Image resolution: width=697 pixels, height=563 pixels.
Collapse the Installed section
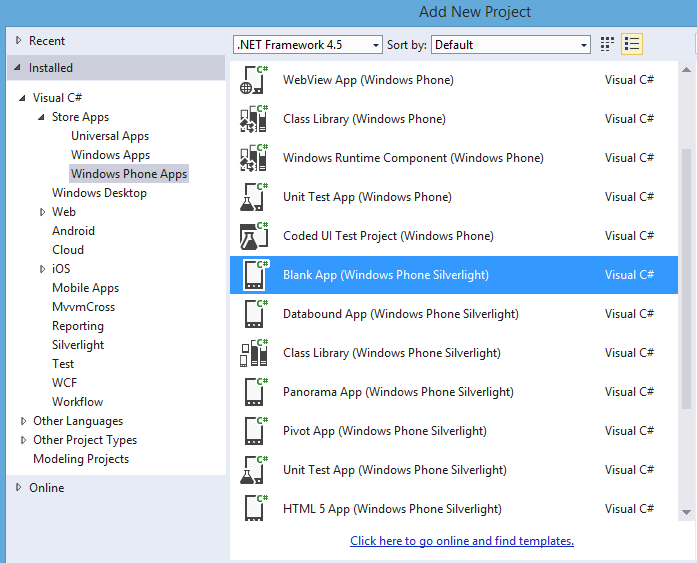tap(17, 68)
